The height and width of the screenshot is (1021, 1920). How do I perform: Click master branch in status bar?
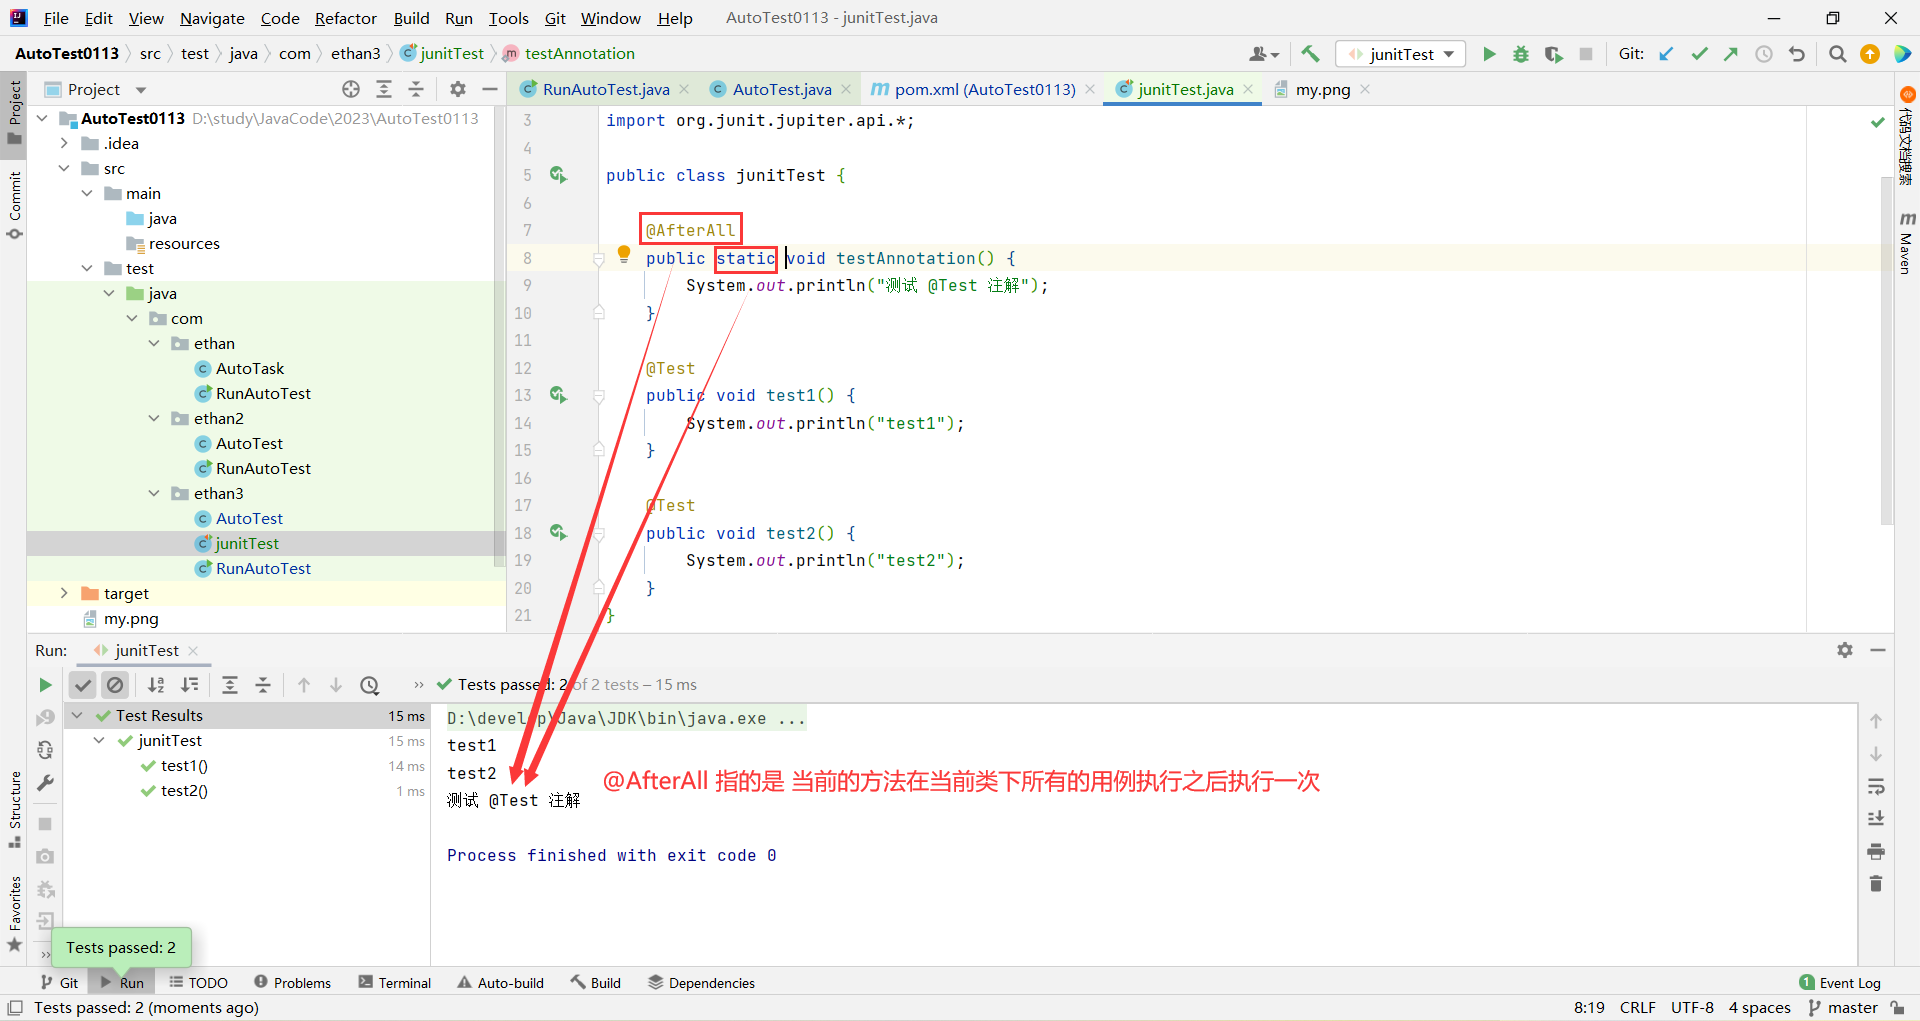[1844, 1008]
